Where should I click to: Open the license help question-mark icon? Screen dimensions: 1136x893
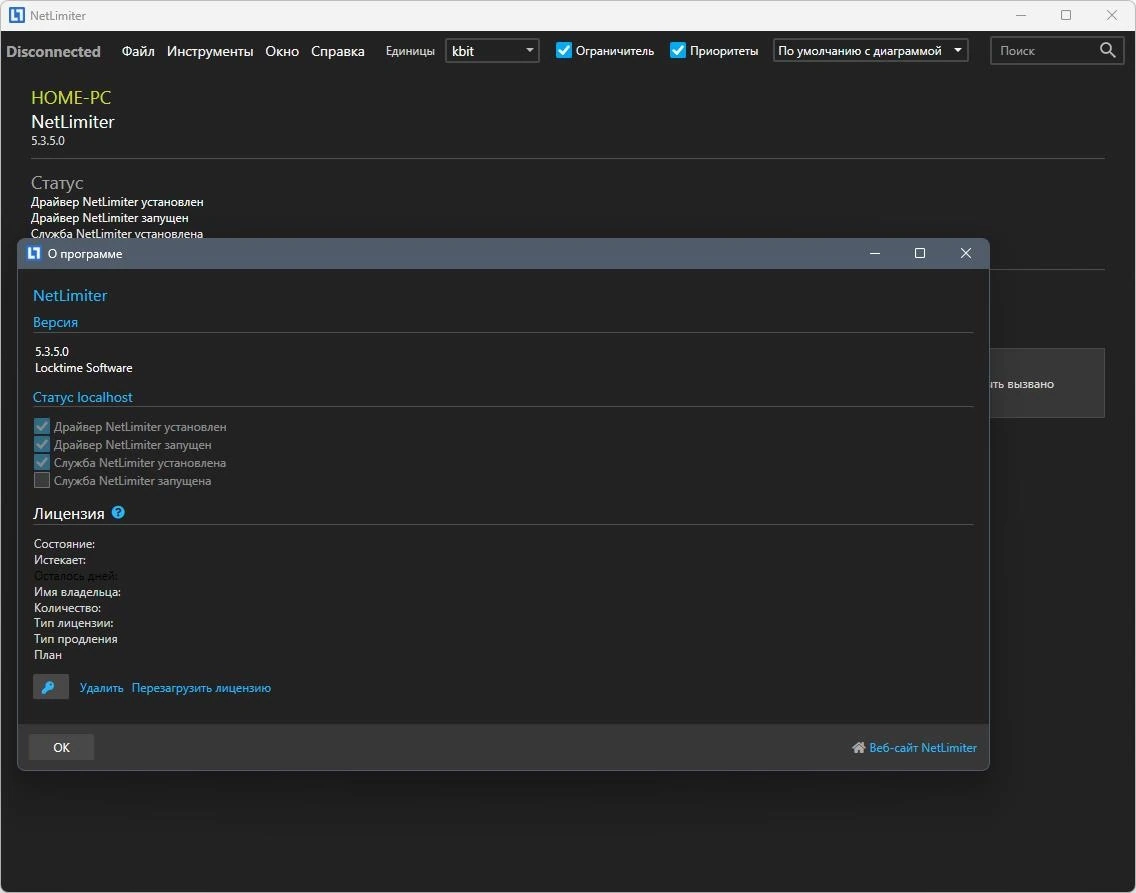(118, 512)
